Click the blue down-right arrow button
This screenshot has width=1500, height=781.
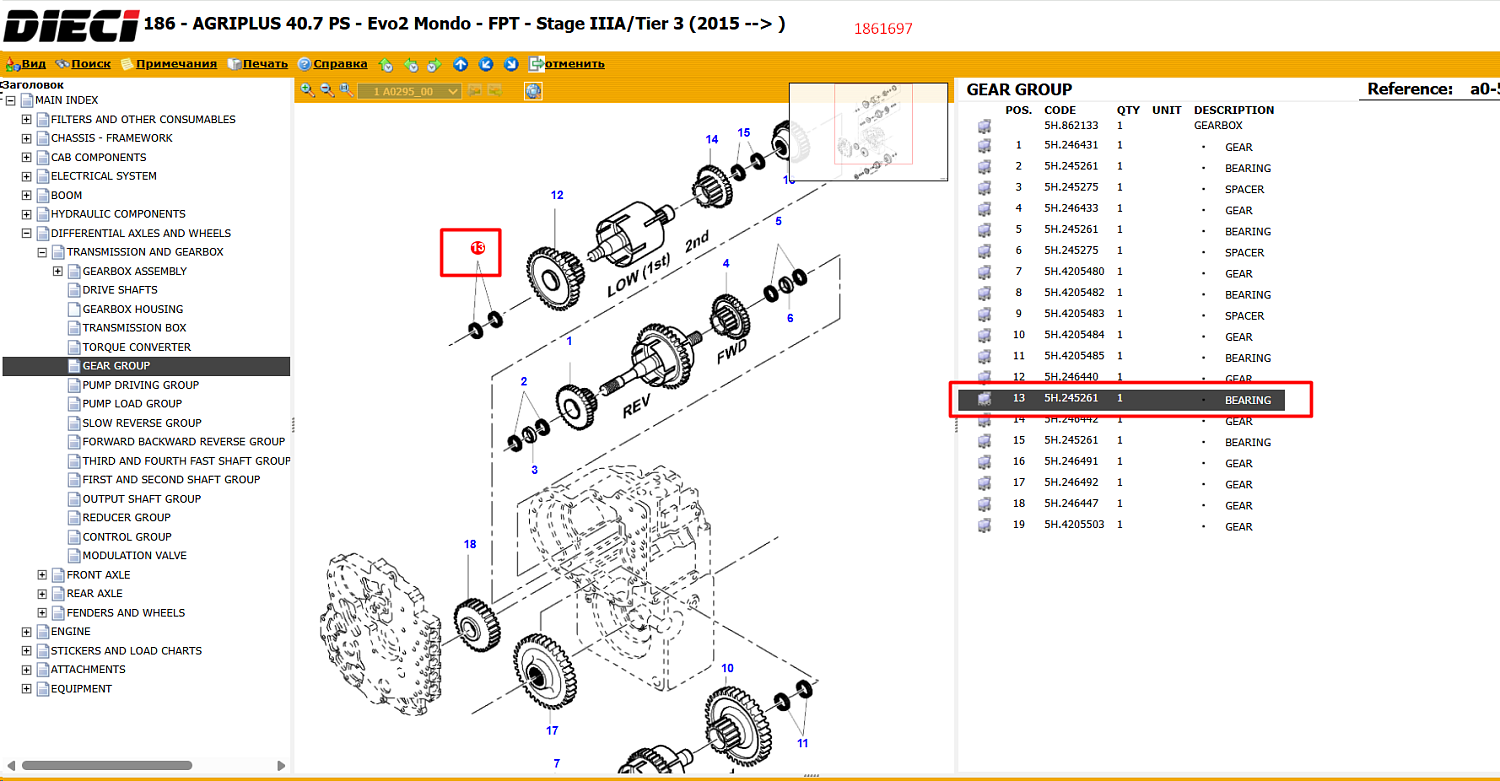pos(511,64)
